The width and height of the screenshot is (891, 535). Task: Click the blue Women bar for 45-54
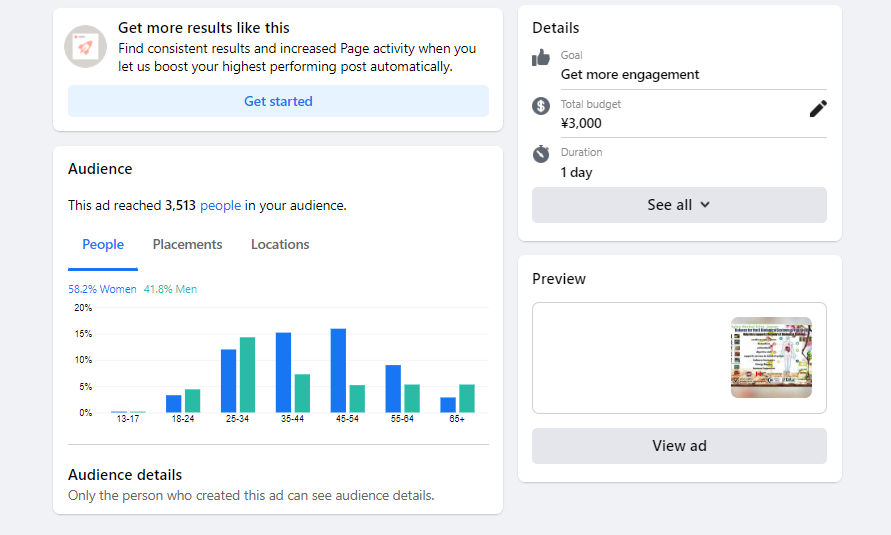(338, 370)
